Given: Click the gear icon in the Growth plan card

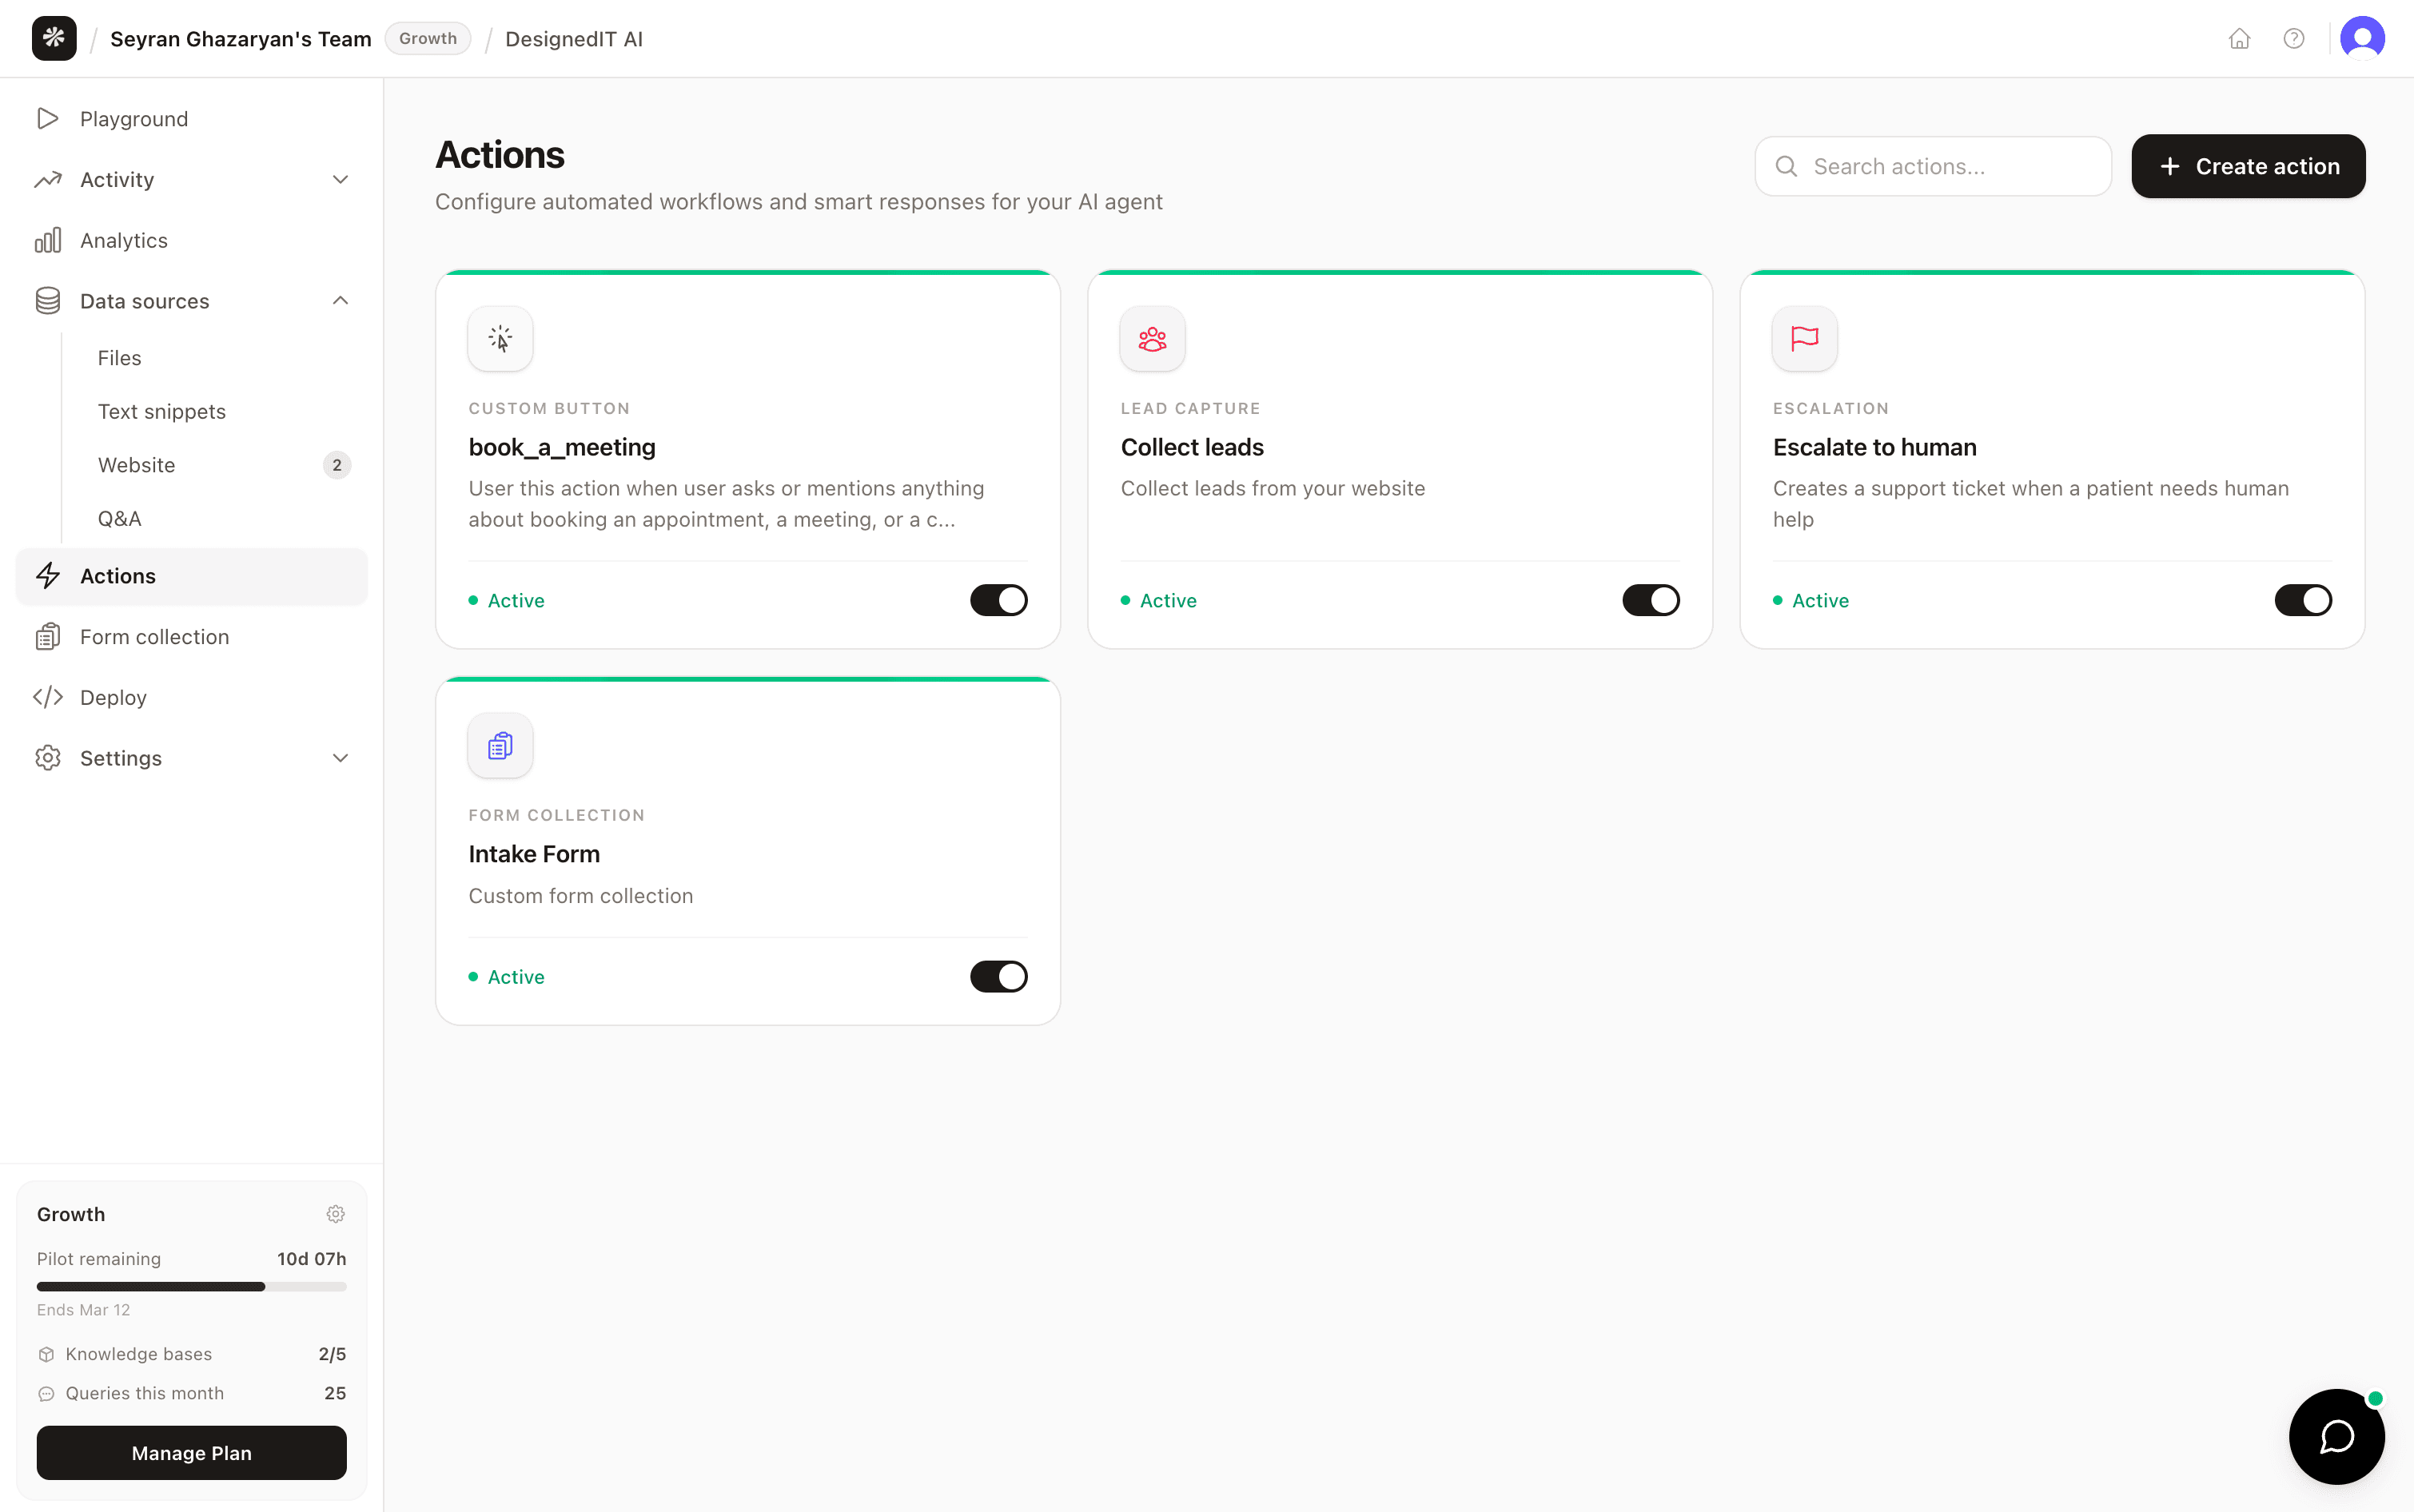Looking at the screenshot, I should click(x=335, y=1214).
